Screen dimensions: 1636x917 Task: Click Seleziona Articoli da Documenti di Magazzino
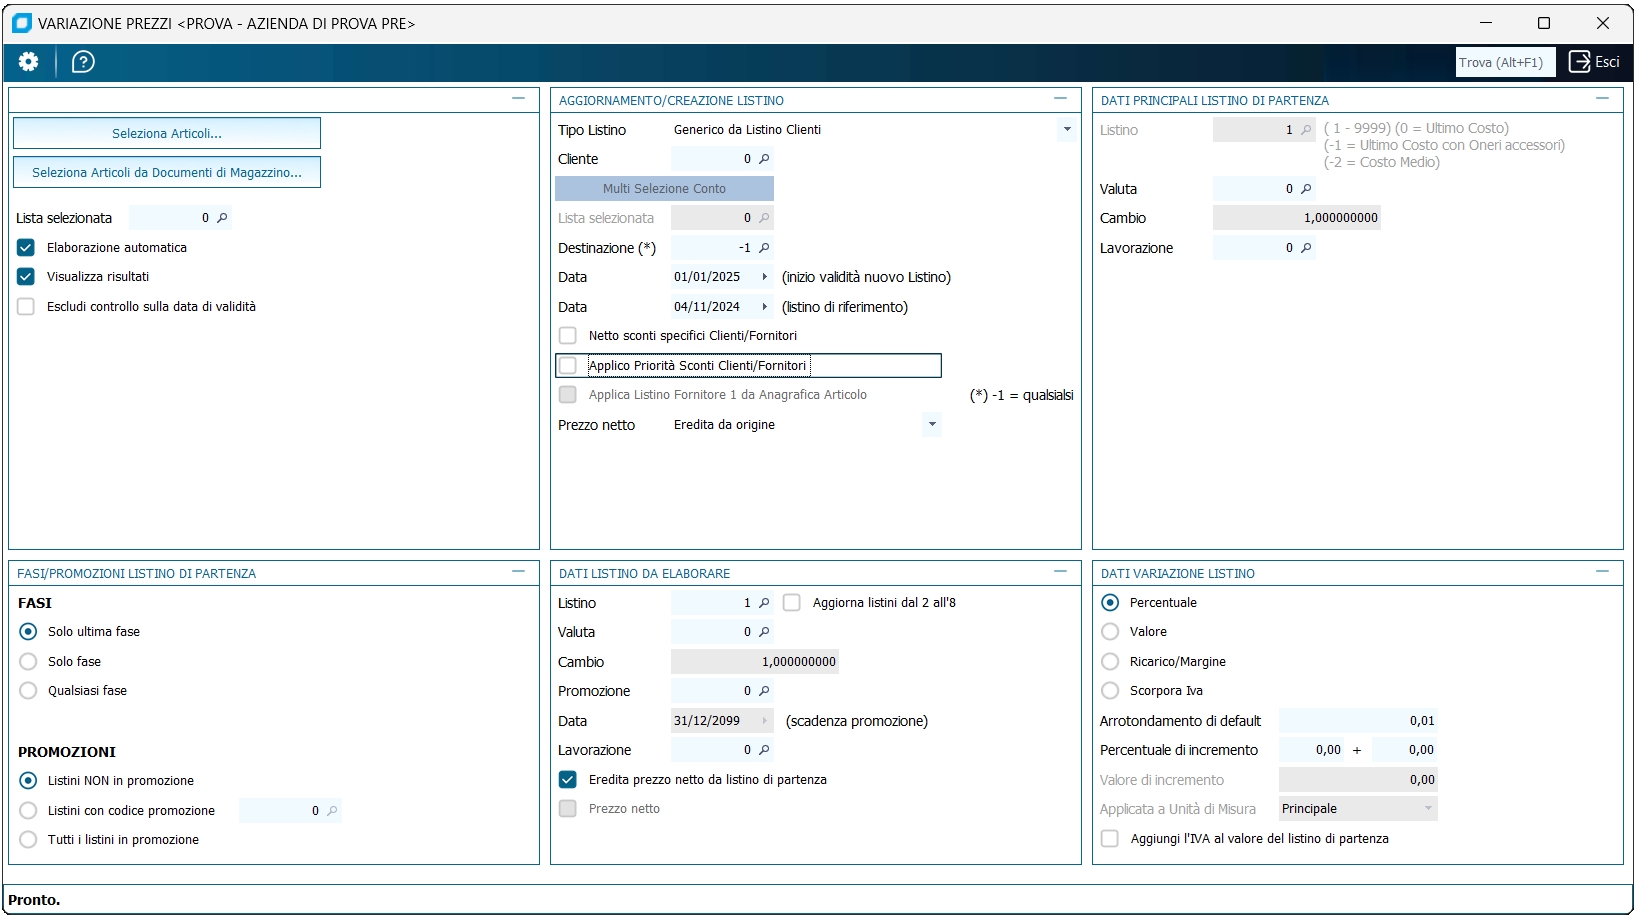tap(167, 172)
